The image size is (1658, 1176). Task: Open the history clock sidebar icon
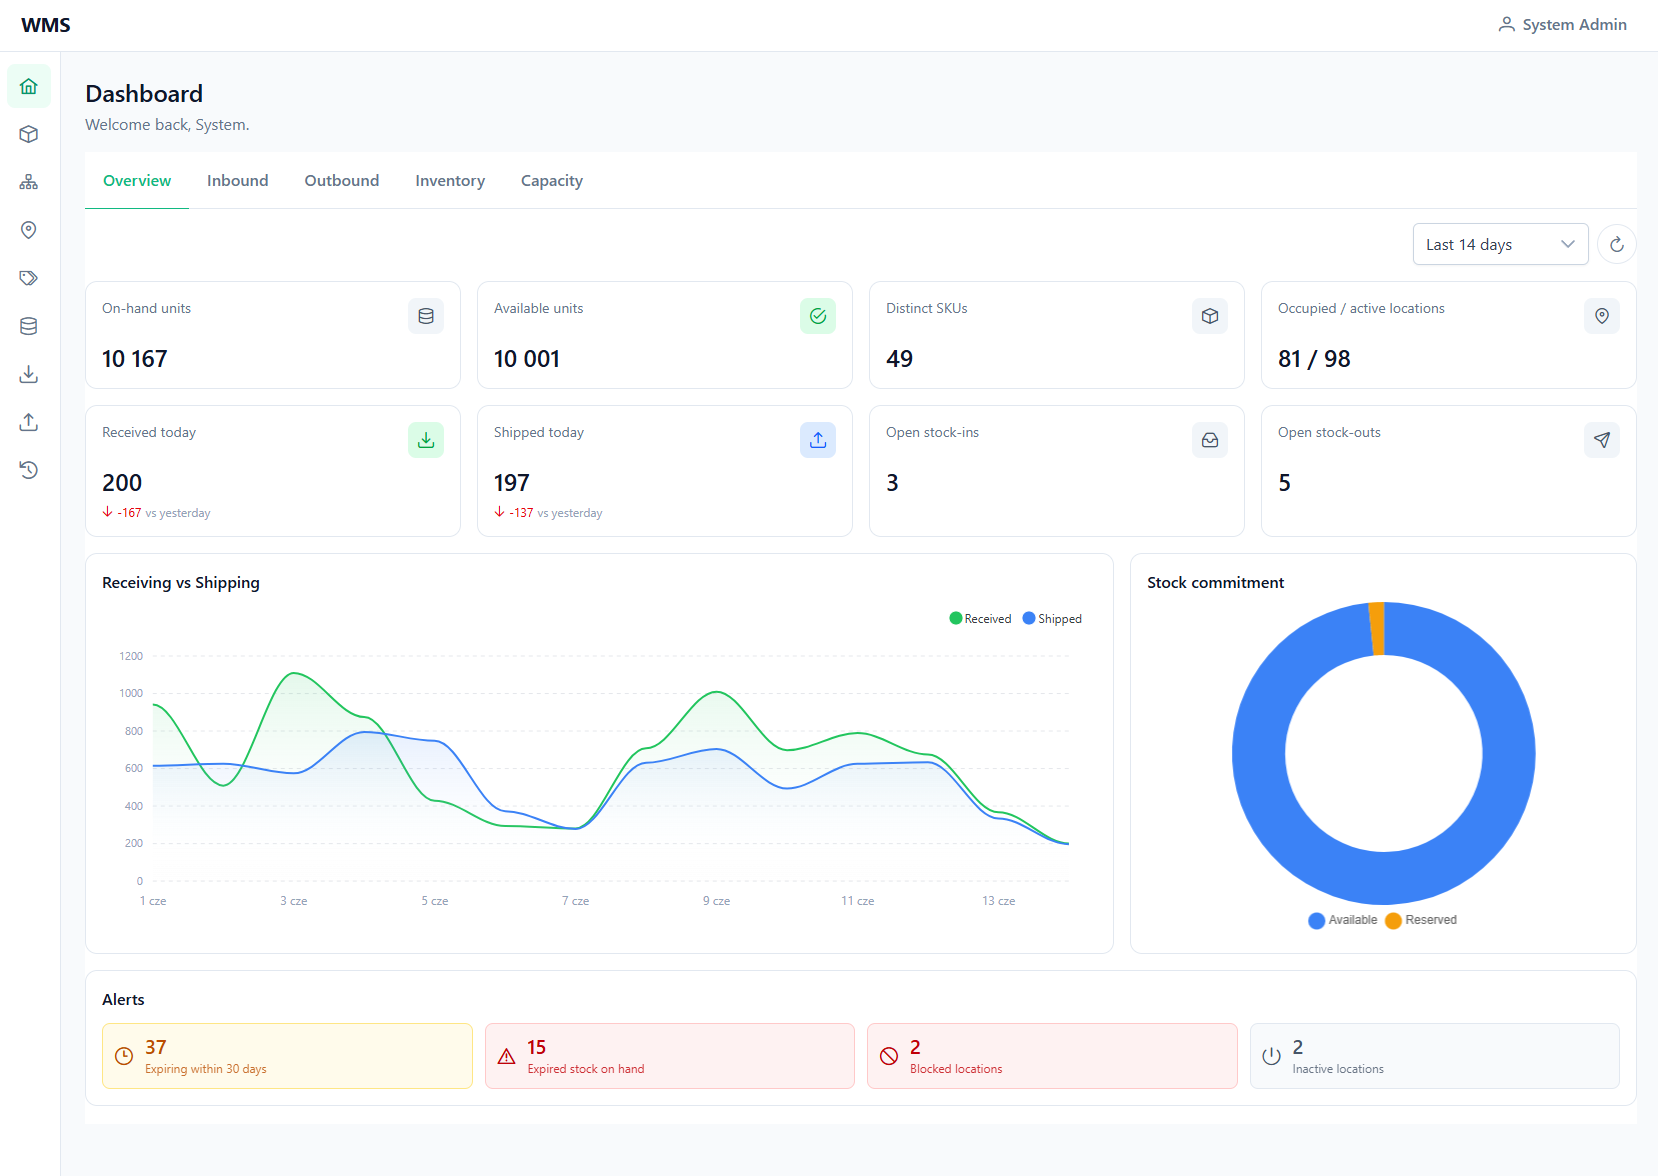point(29,470)
